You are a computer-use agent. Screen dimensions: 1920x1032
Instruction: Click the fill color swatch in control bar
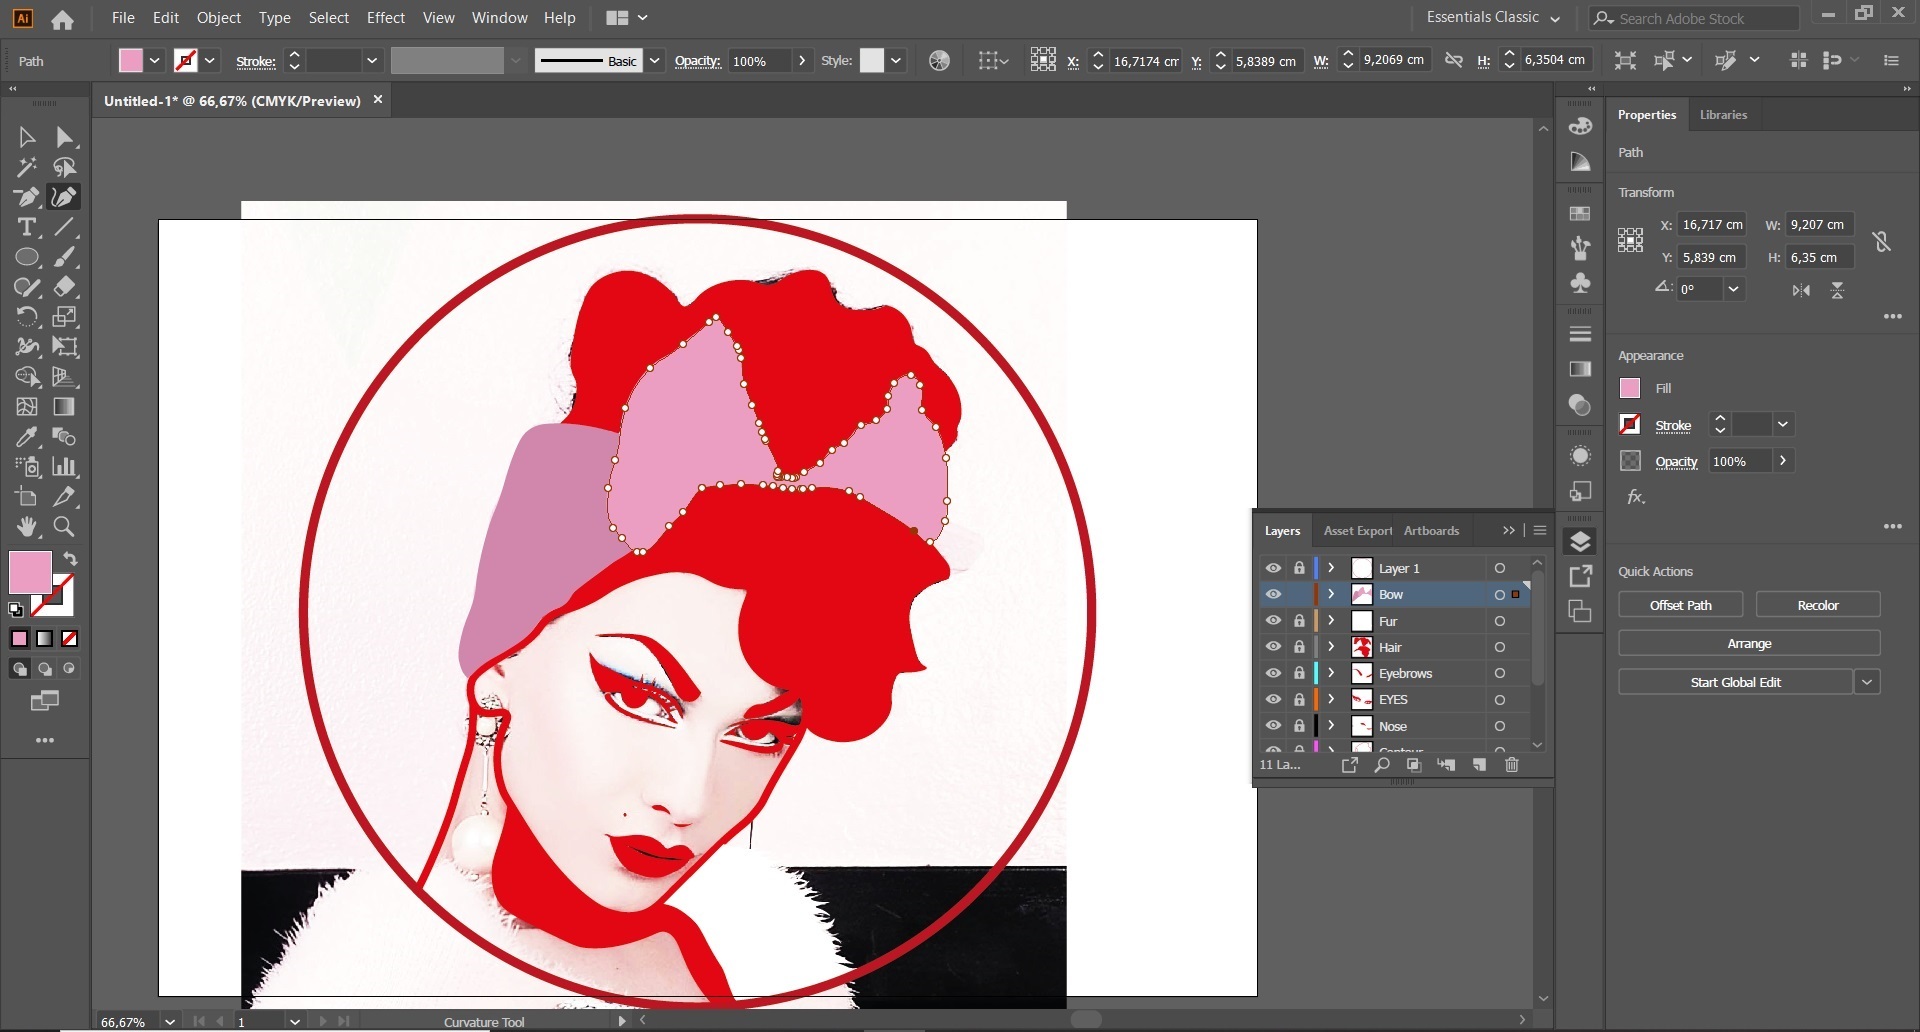(x=131, y=61)
